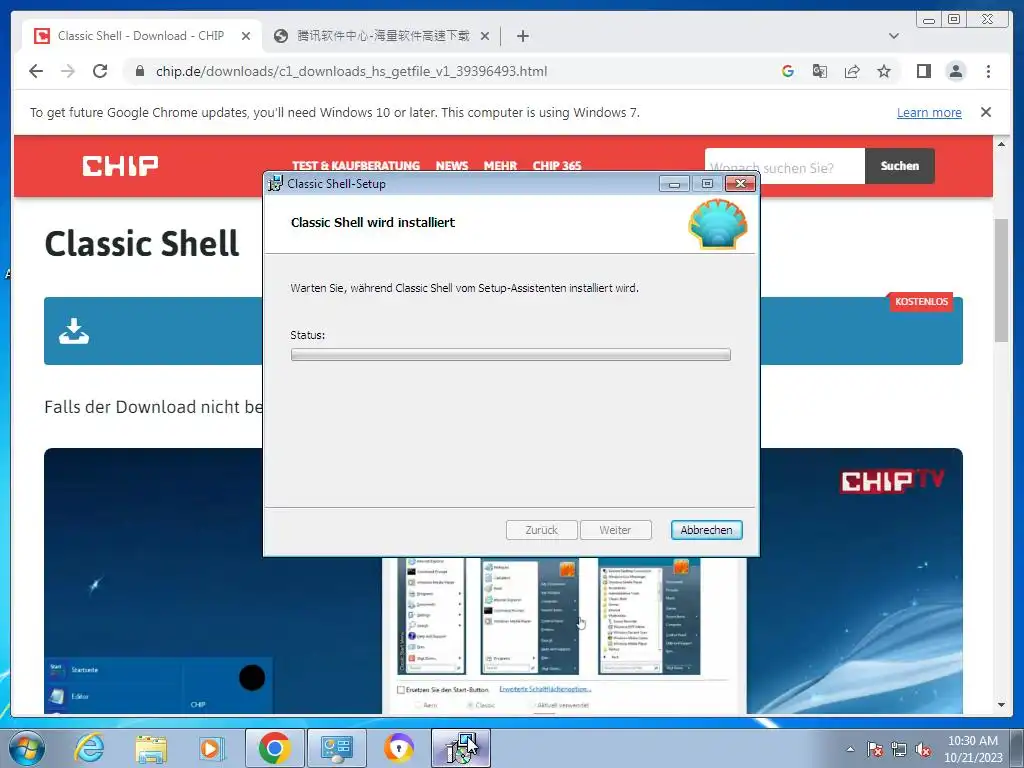Reload the page in Chrome

(x=100, y=71)
